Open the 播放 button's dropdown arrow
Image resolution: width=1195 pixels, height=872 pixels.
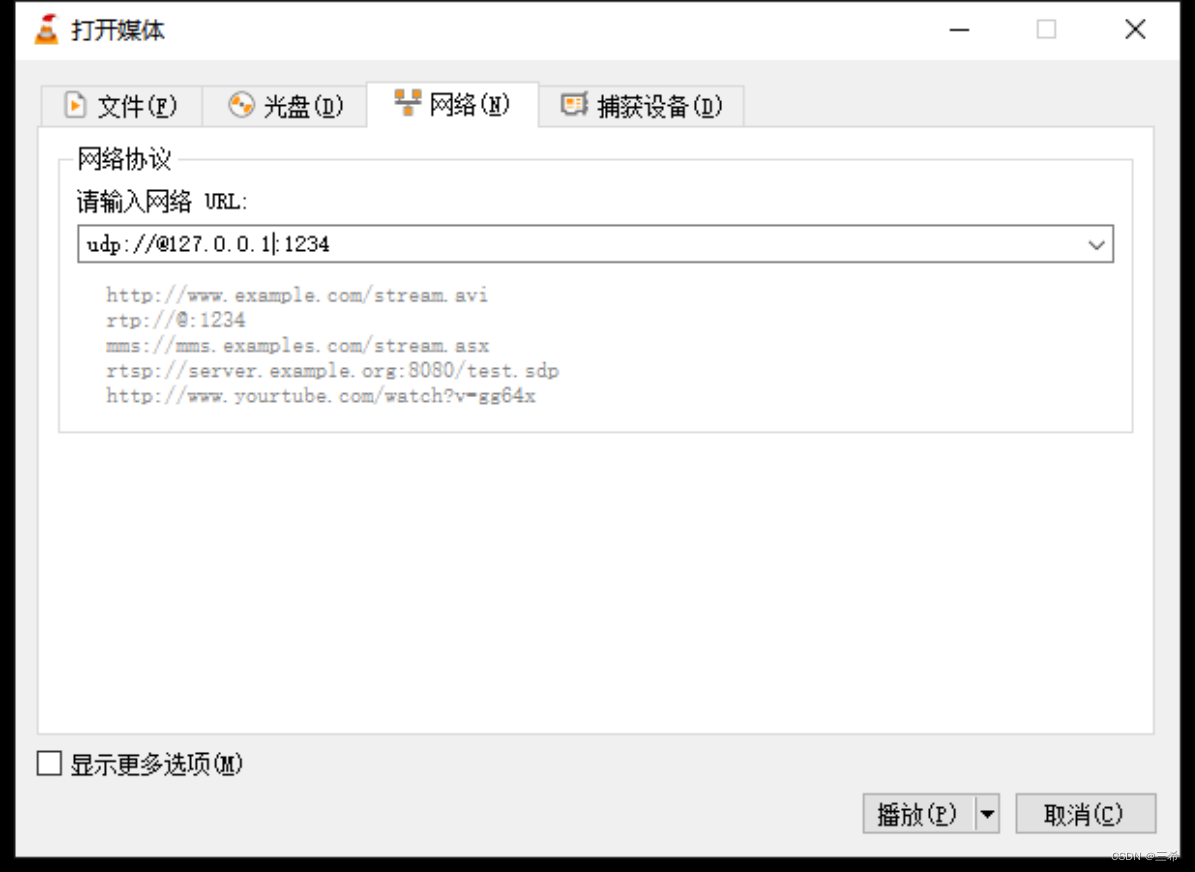coord(987,814)
